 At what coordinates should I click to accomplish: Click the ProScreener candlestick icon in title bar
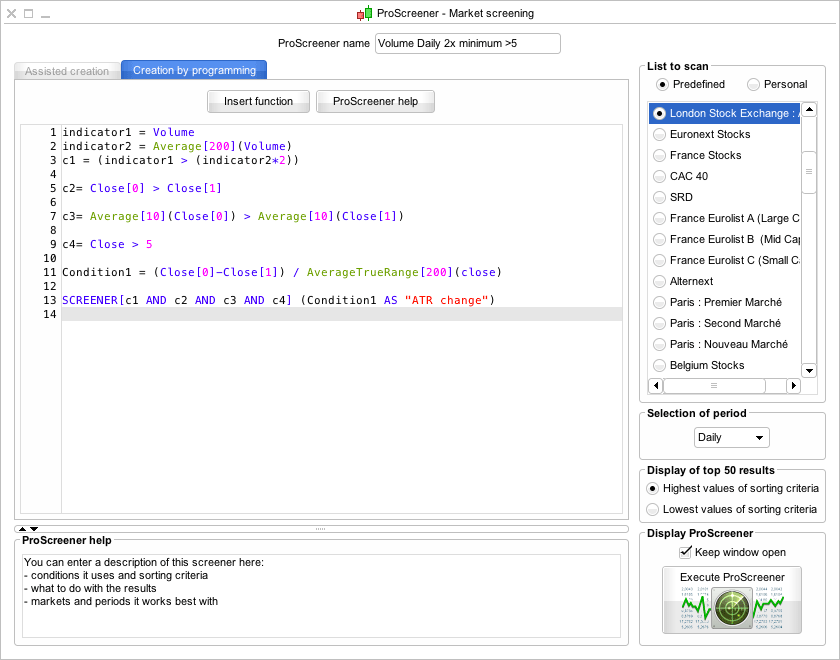click(x=365, y=13)
